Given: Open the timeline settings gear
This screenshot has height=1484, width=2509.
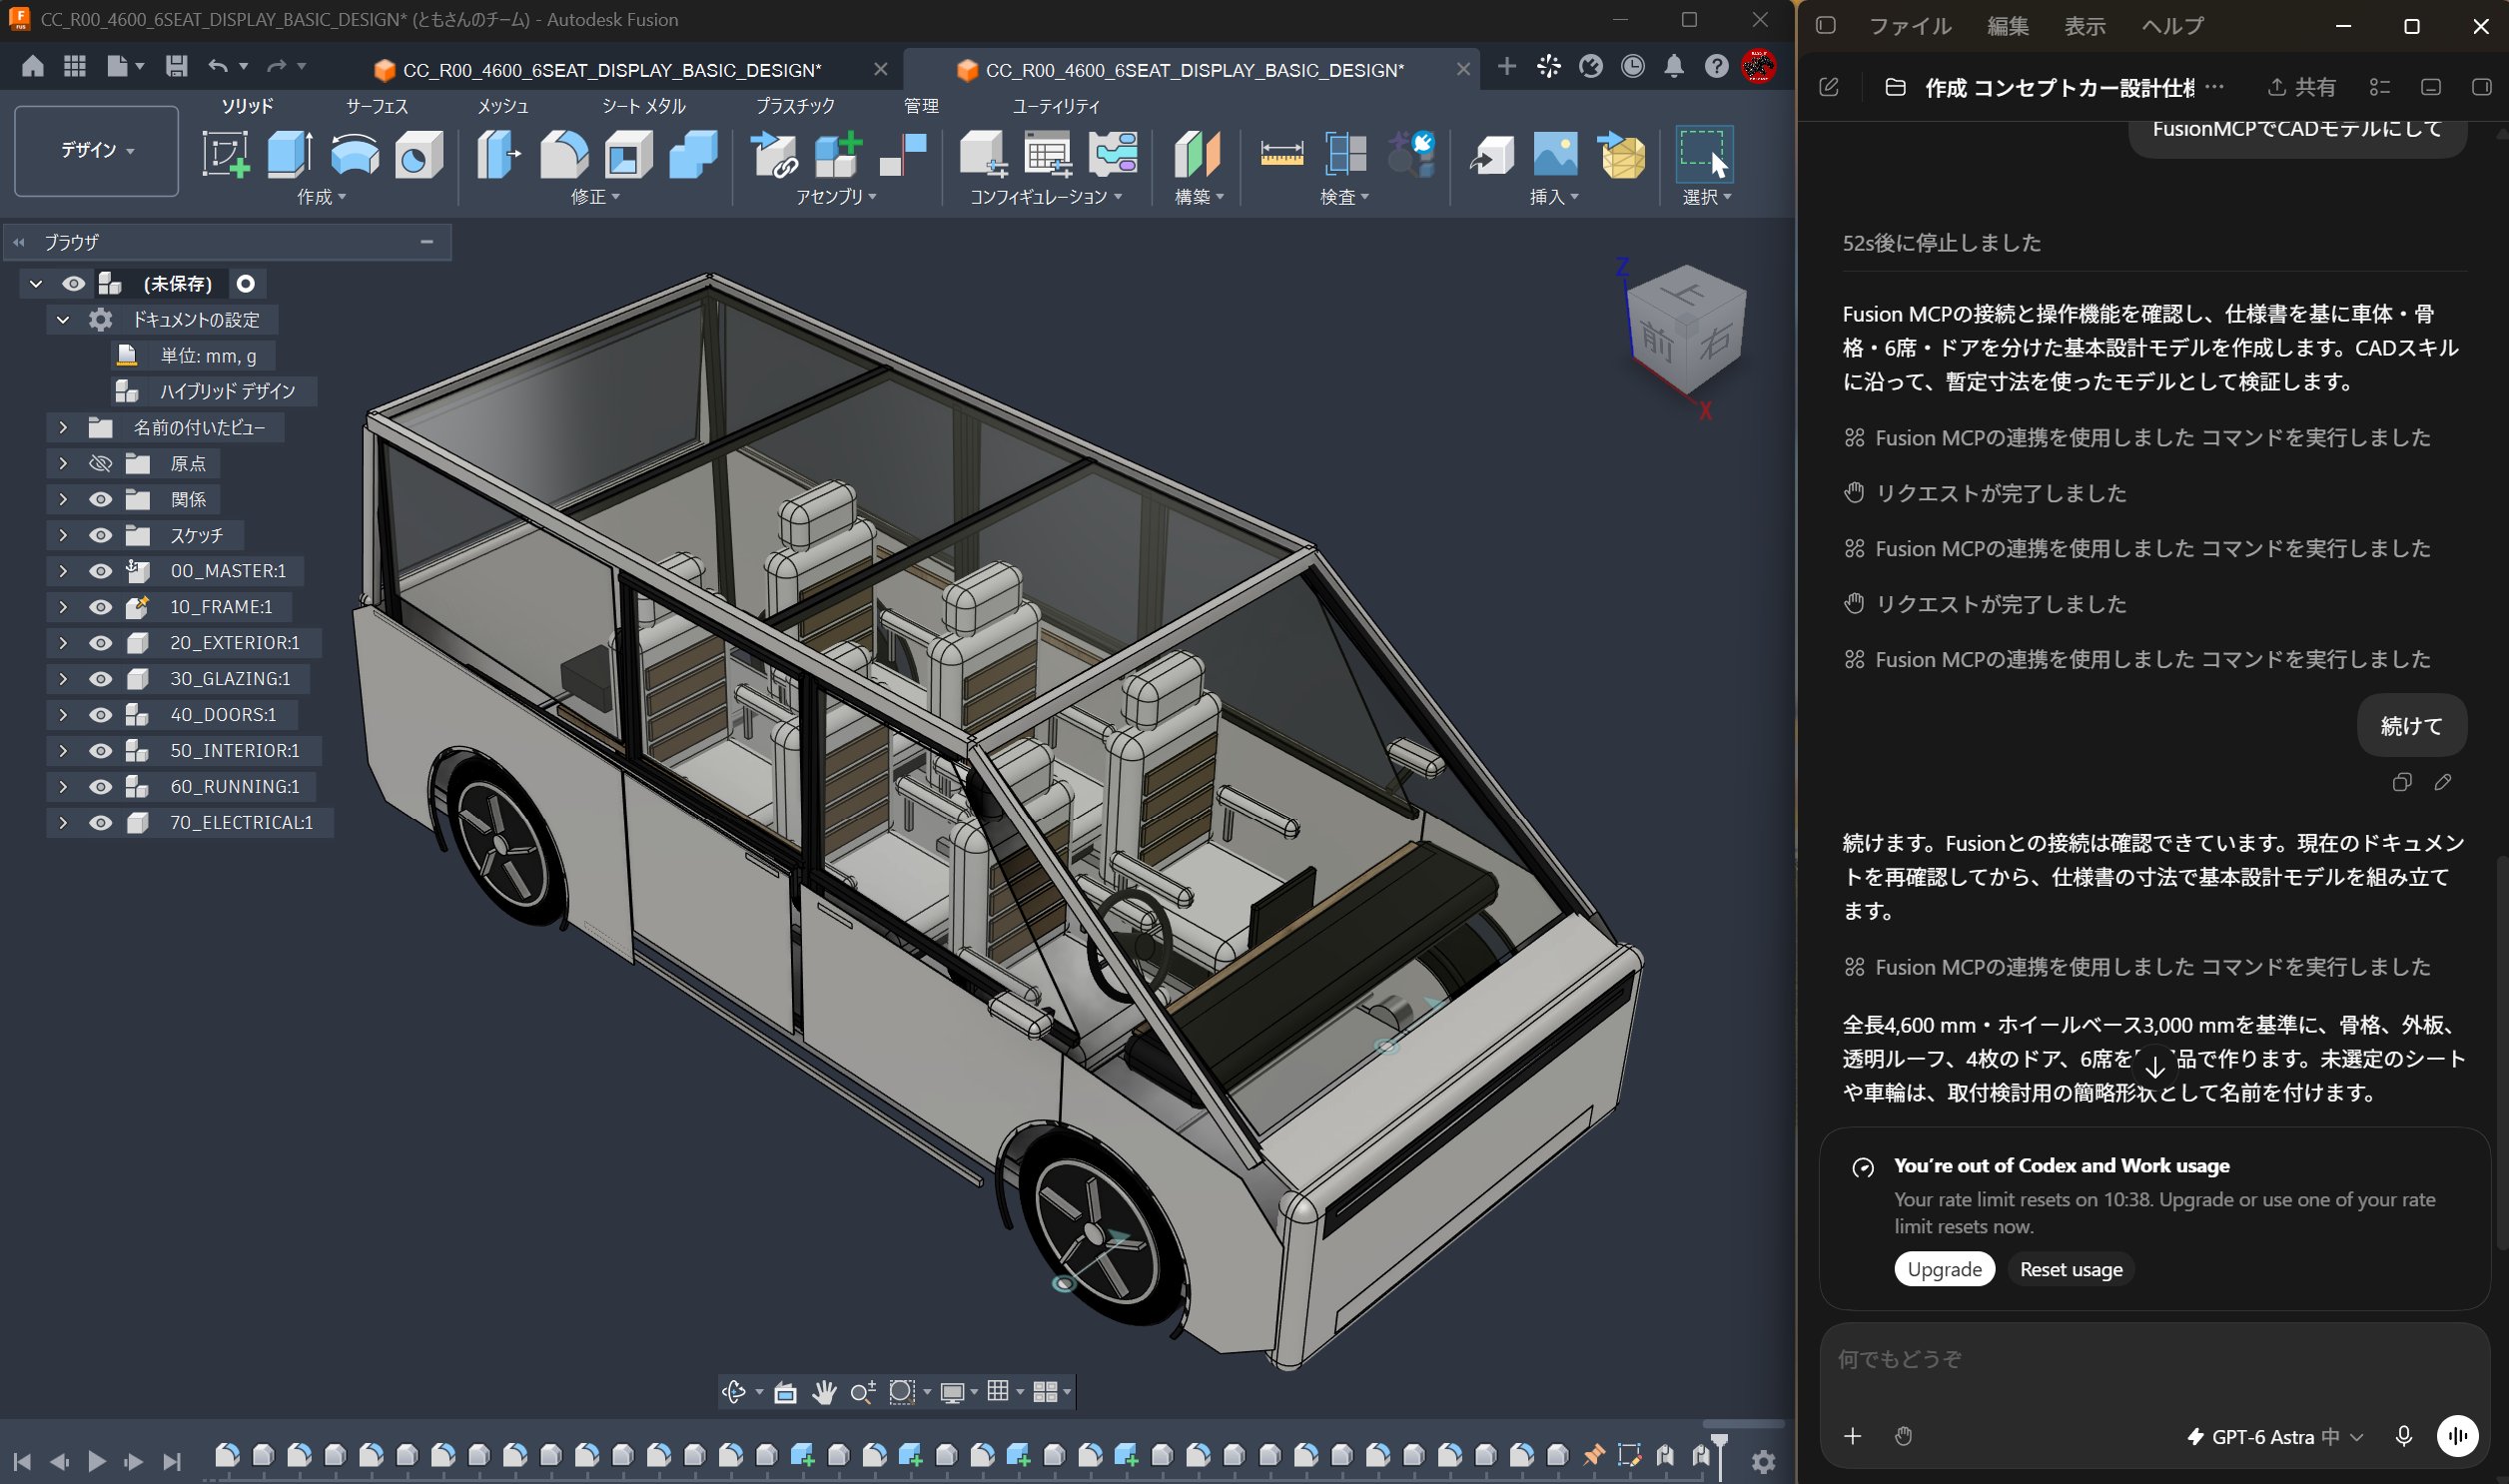Looking at the screenshot, I should pyautogui.click(x=1763, y=1461).
